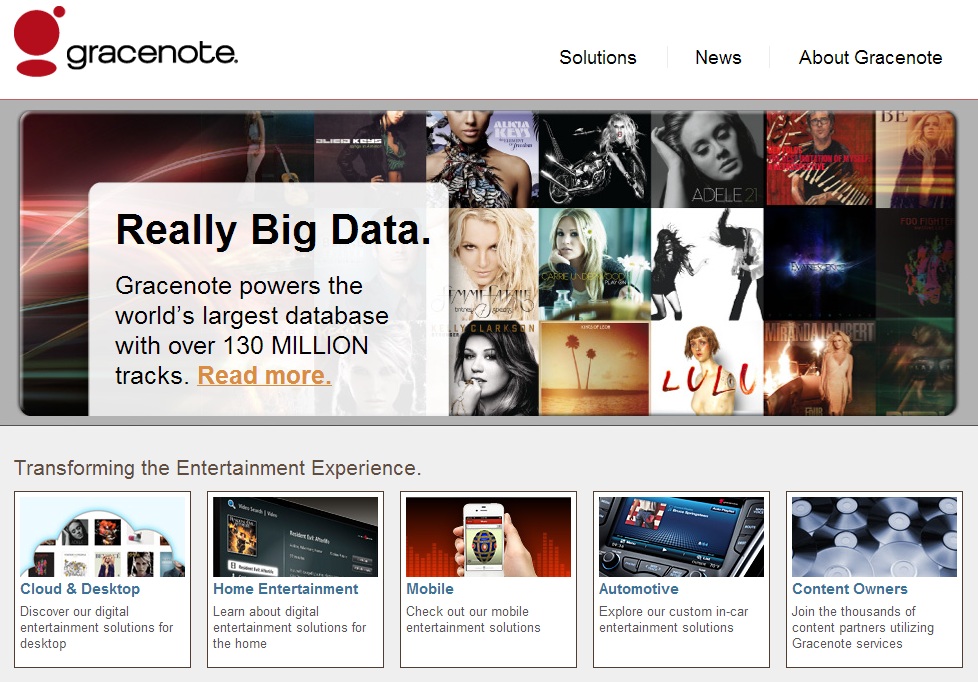978x682 pixels.
Task: Open the Home Entertainment heading link
Action: click(x=285, y=589)
